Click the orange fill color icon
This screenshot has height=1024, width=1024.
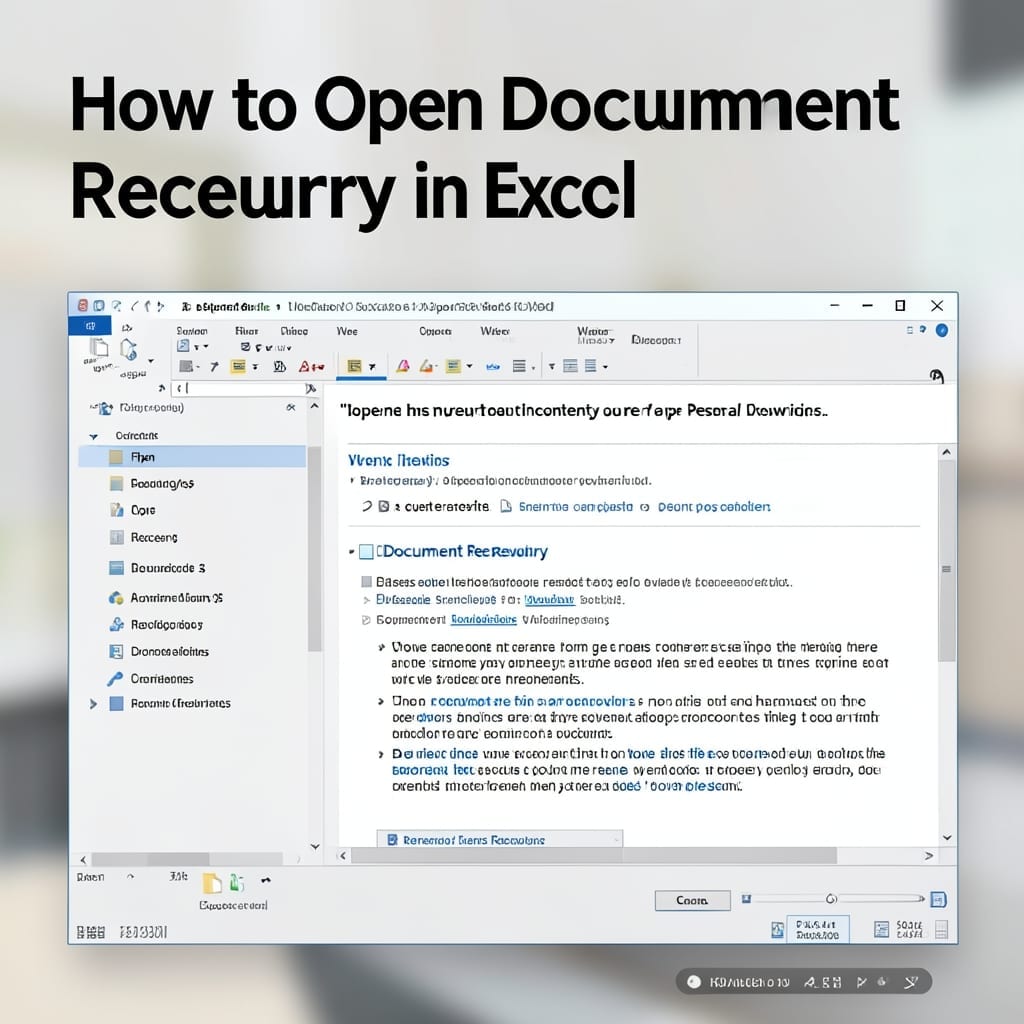point(427,366)
